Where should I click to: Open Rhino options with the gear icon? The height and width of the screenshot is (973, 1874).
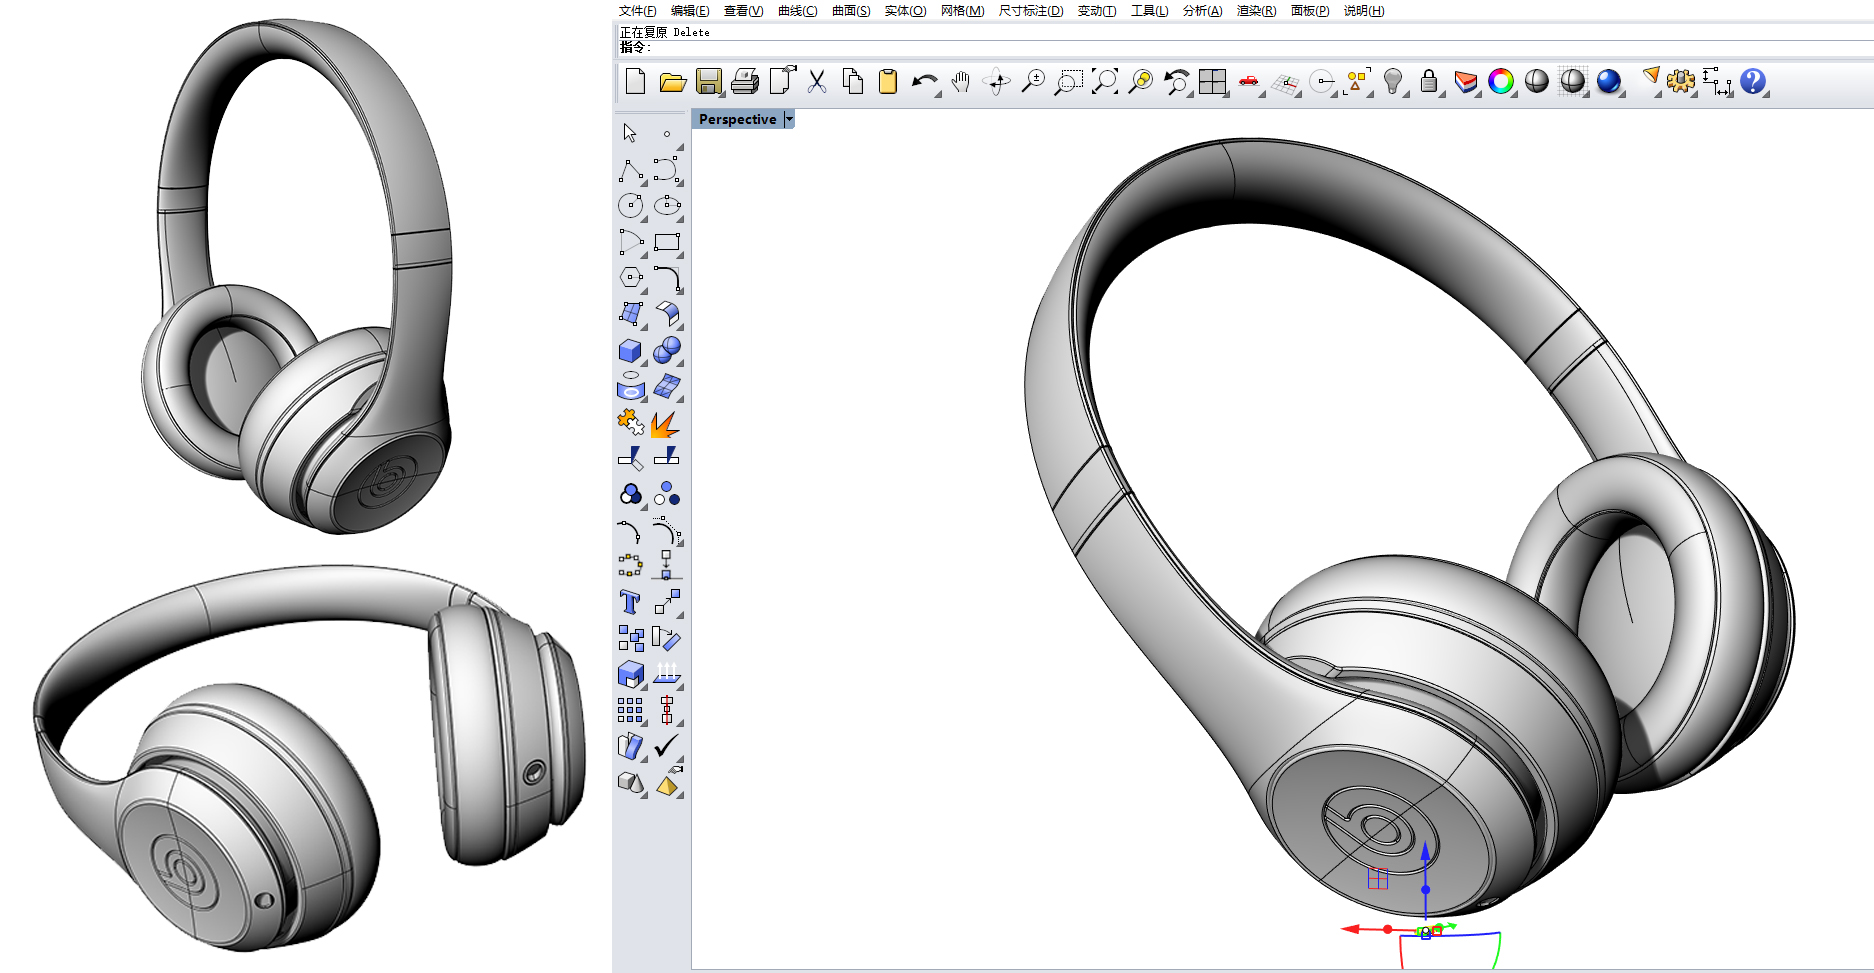(1681, 83)
